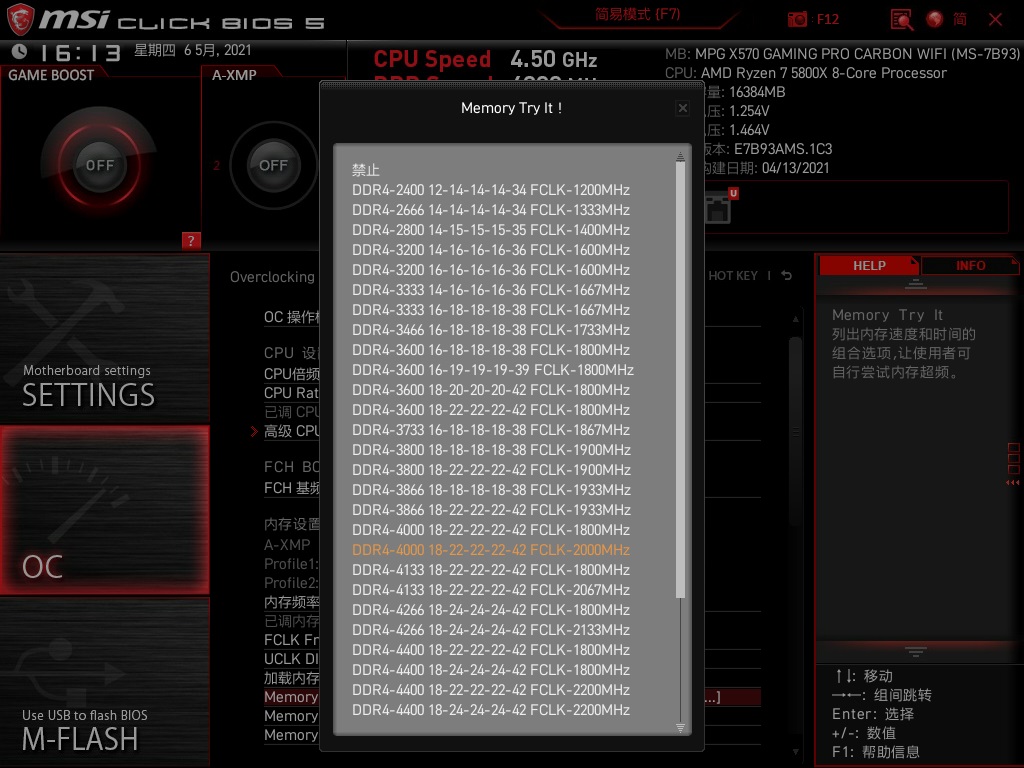Click the screenshot camera F12 icon
The width and height of the screenshot is (1024, 768).
tap(798, 18)
